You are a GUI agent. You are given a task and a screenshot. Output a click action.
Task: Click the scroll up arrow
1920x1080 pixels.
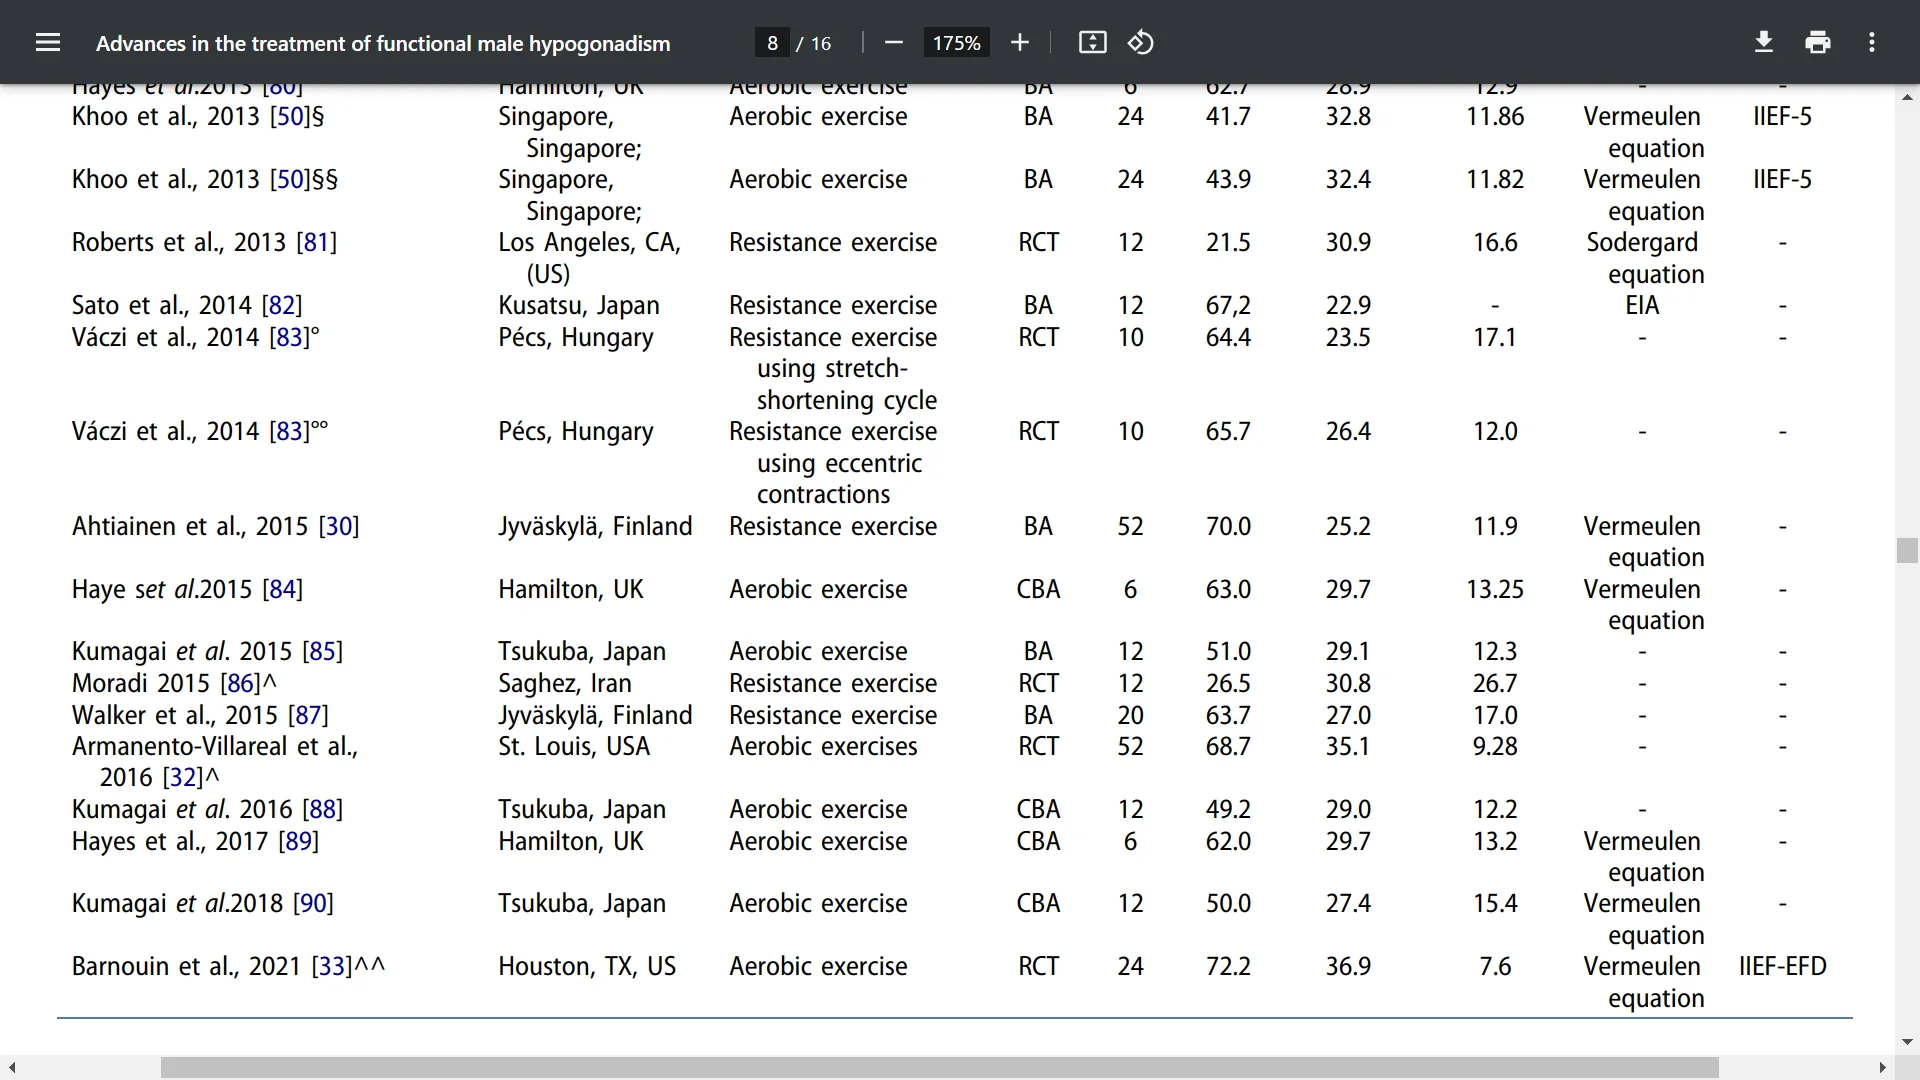coord(1907,97)
